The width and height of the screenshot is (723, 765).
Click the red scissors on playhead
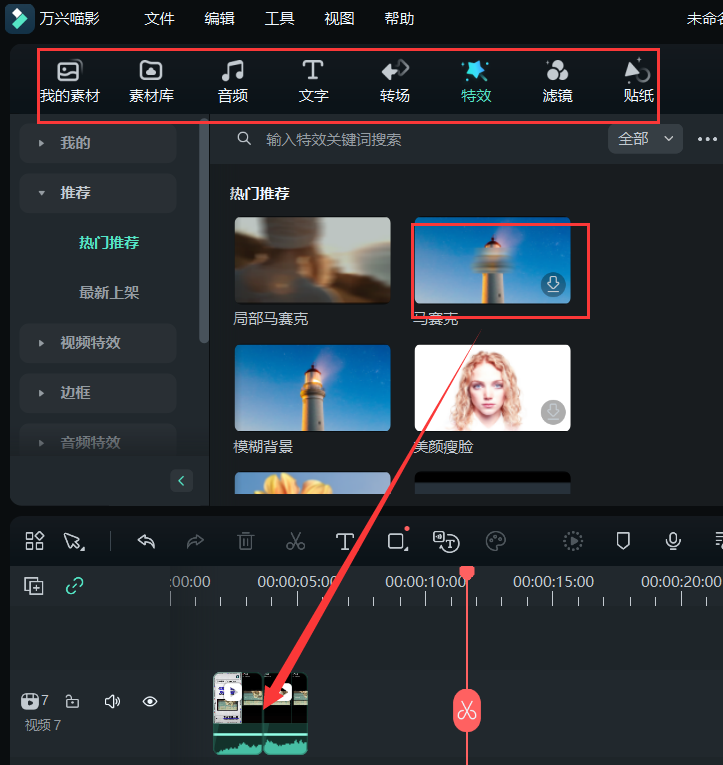467,710
